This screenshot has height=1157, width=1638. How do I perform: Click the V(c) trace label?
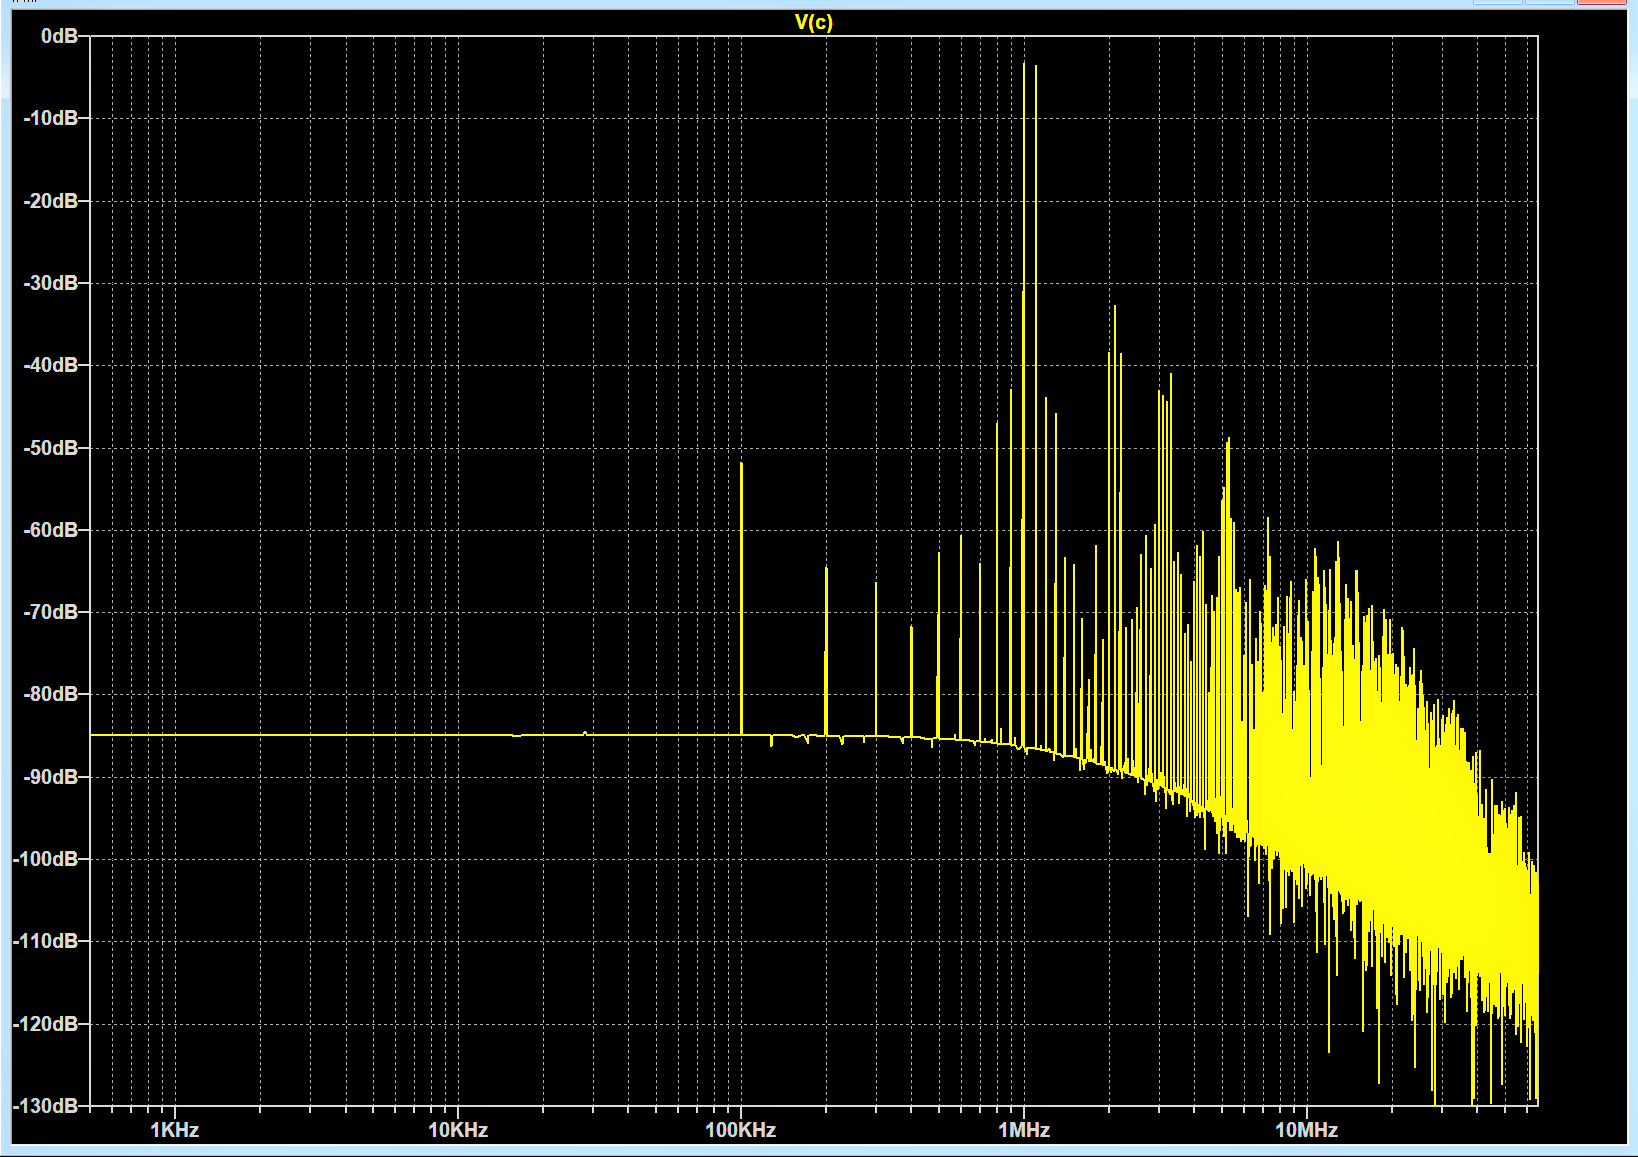tap(813, 22)
